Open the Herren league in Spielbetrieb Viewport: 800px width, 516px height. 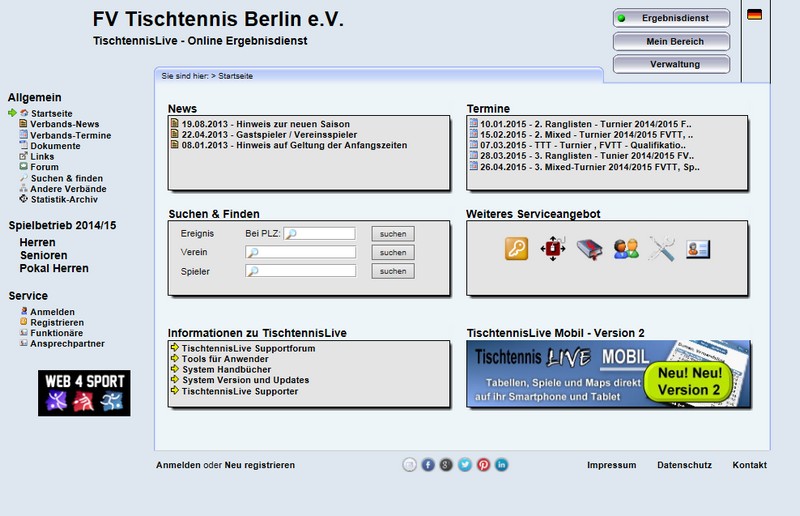coord(37,243)
